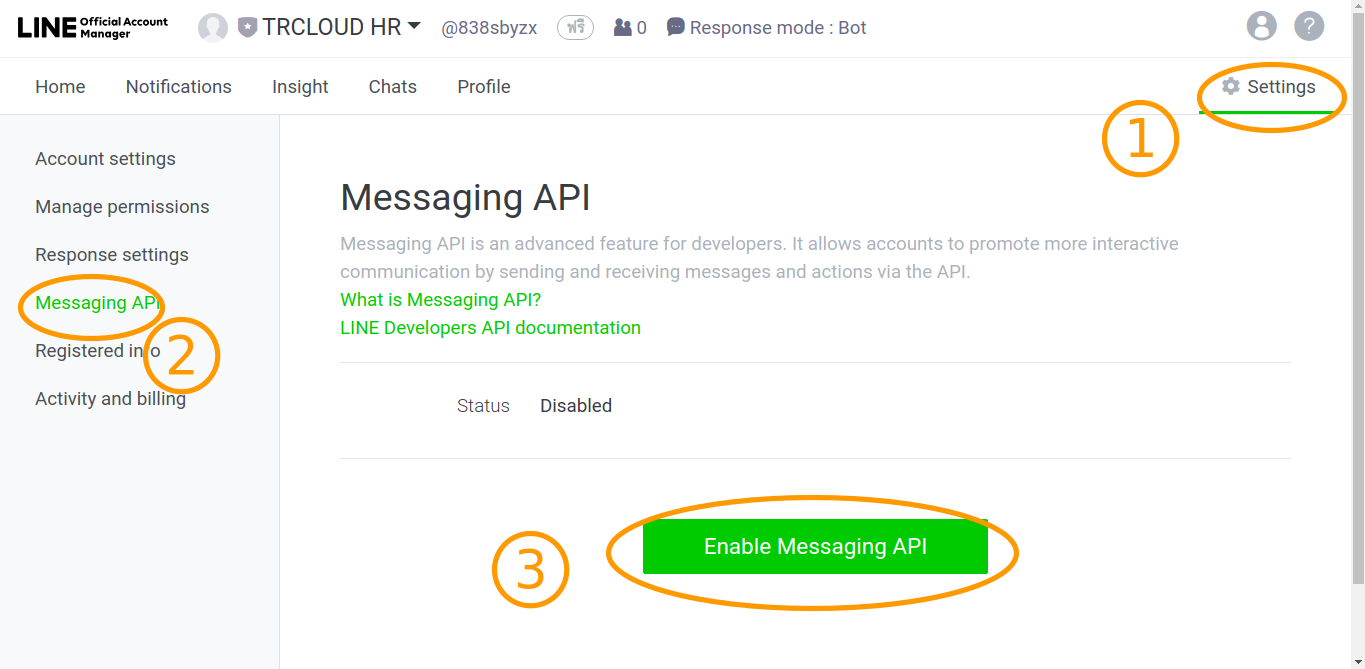Open the What is Messaging API? link
This screenshot has height=669, width=1365.
[x=441, y=300]
